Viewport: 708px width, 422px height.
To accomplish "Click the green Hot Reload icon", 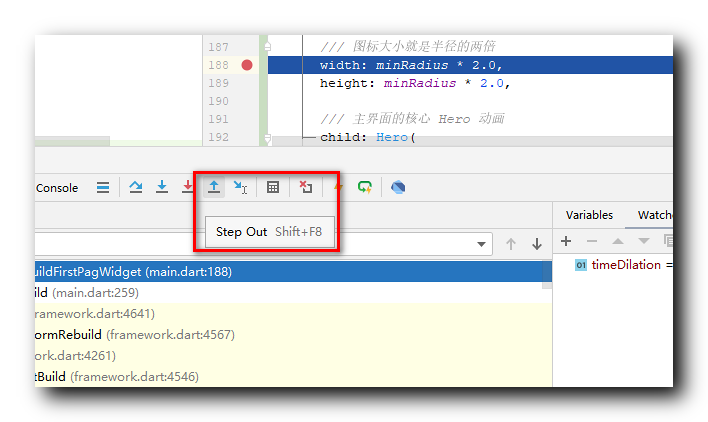I will click(x=365, y=187).
